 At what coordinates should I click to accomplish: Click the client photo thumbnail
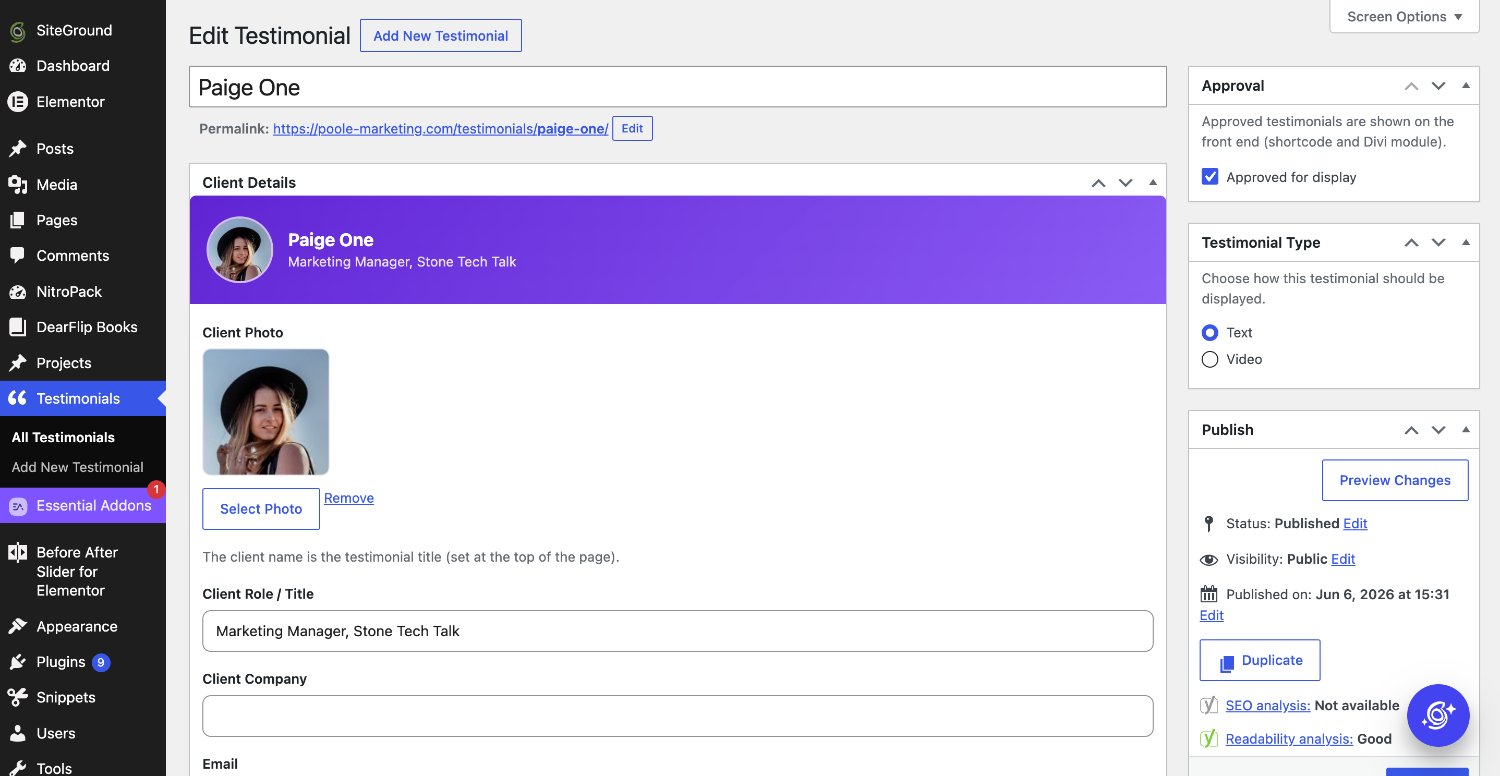pos(266,412)
